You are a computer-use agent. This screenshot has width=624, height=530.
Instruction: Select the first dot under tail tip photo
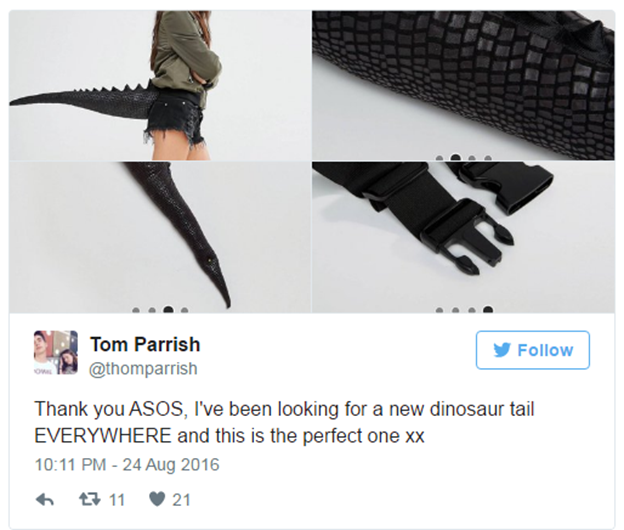pos(136,310)
